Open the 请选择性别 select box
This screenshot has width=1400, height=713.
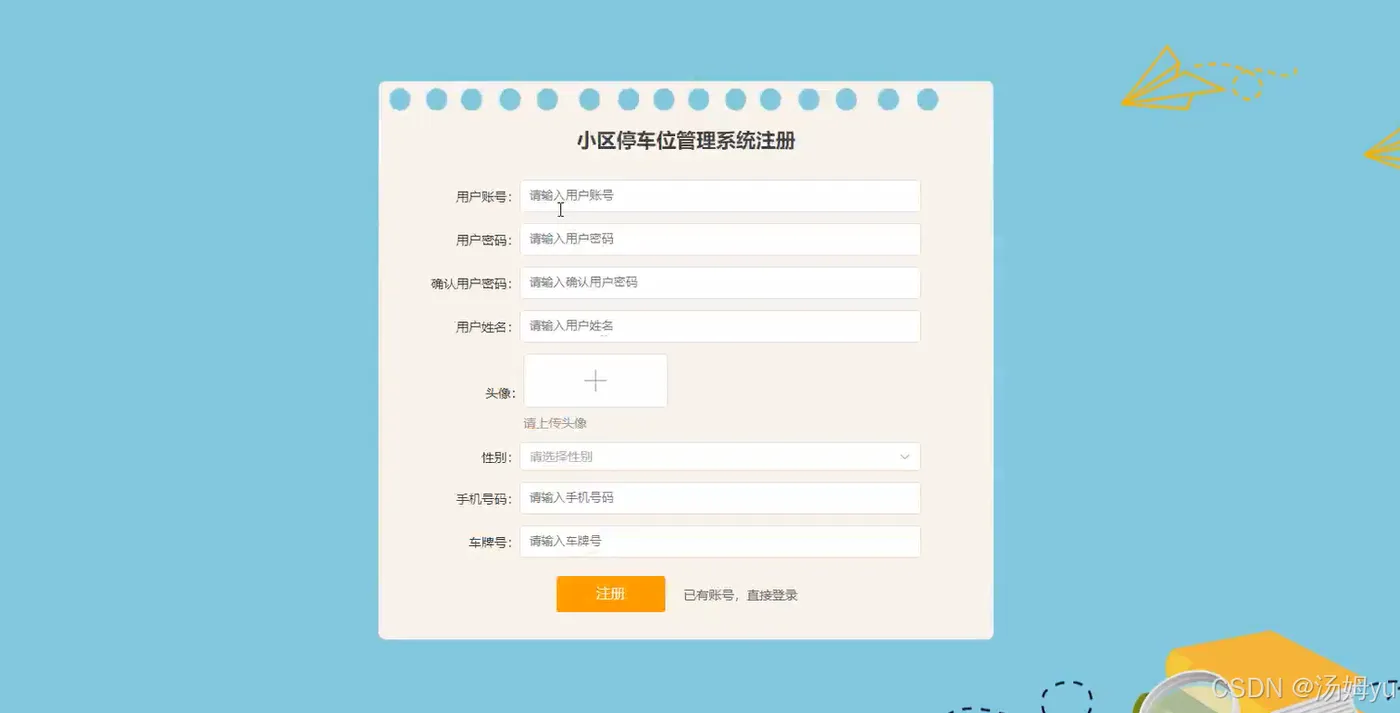click(x=720, y=457)
